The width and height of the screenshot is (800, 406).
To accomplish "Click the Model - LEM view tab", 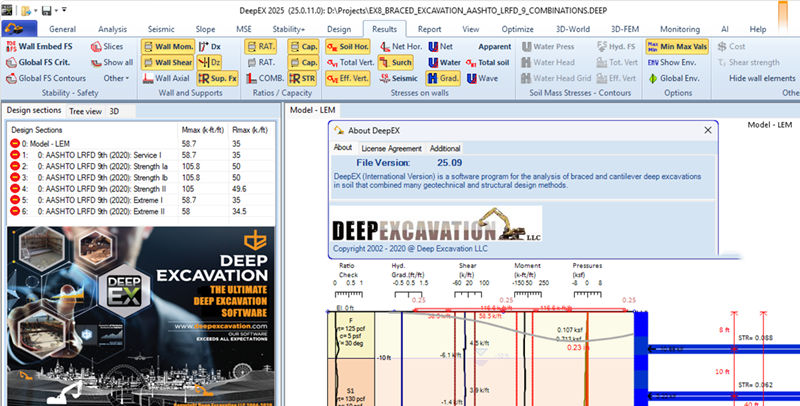I will [312, 110].
